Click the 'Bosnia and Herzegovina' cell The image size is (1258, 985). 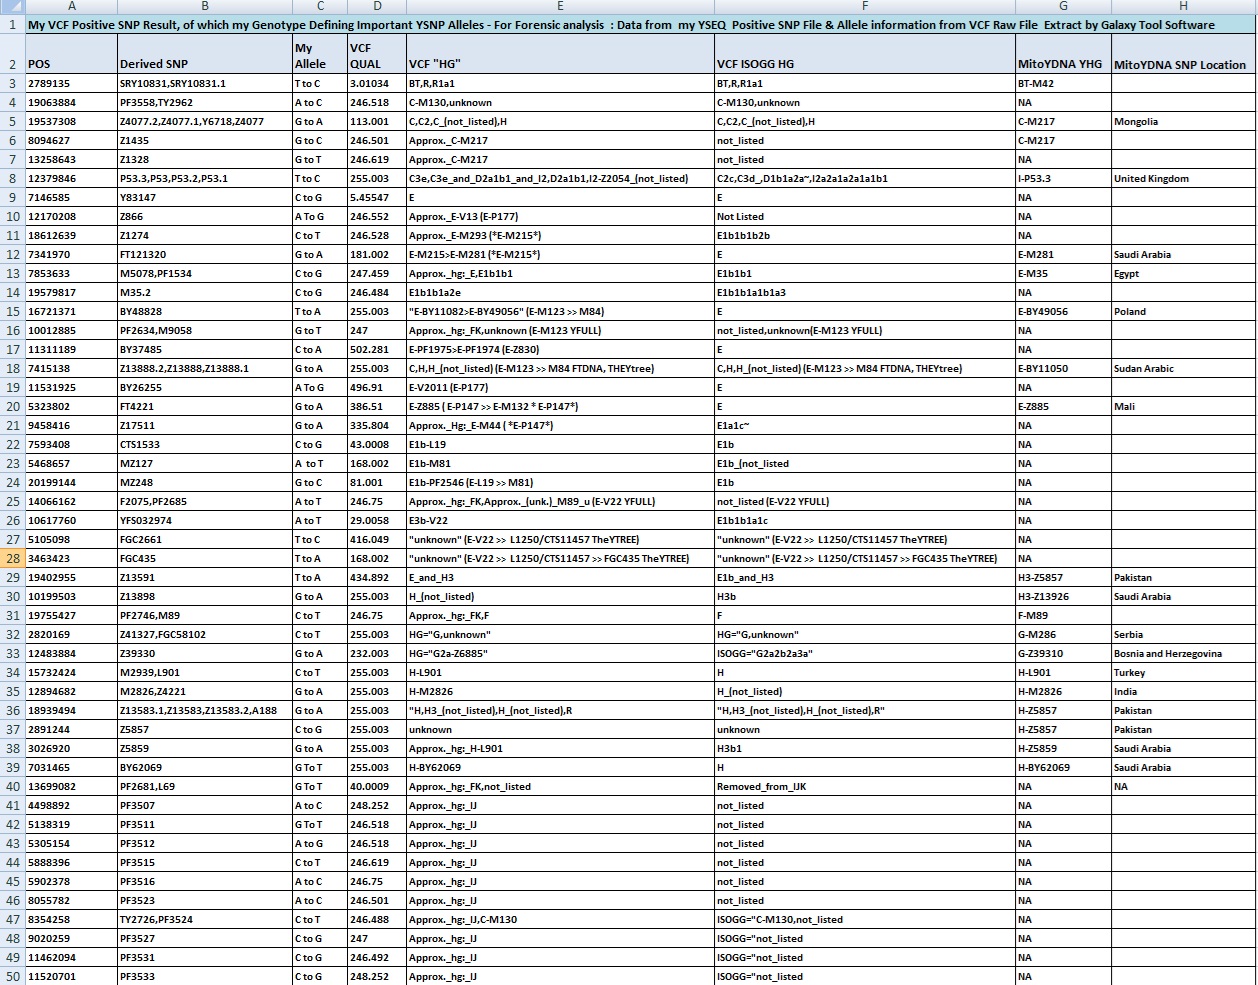1183,653
